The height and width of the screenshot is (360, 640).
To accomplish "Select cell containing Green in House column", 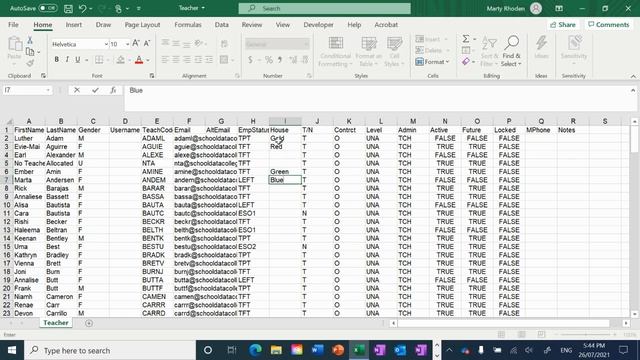I will coord(285,171).
